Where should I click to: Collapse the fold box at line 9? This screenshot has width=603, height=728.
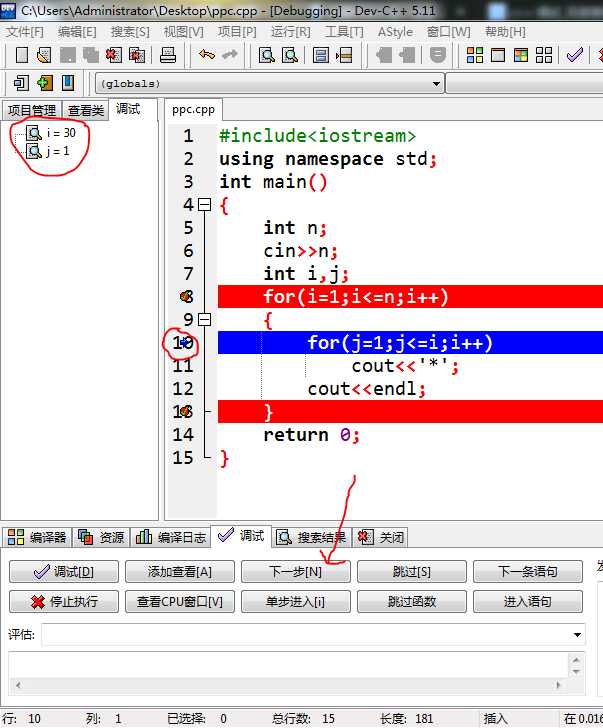tap(205, 319)
